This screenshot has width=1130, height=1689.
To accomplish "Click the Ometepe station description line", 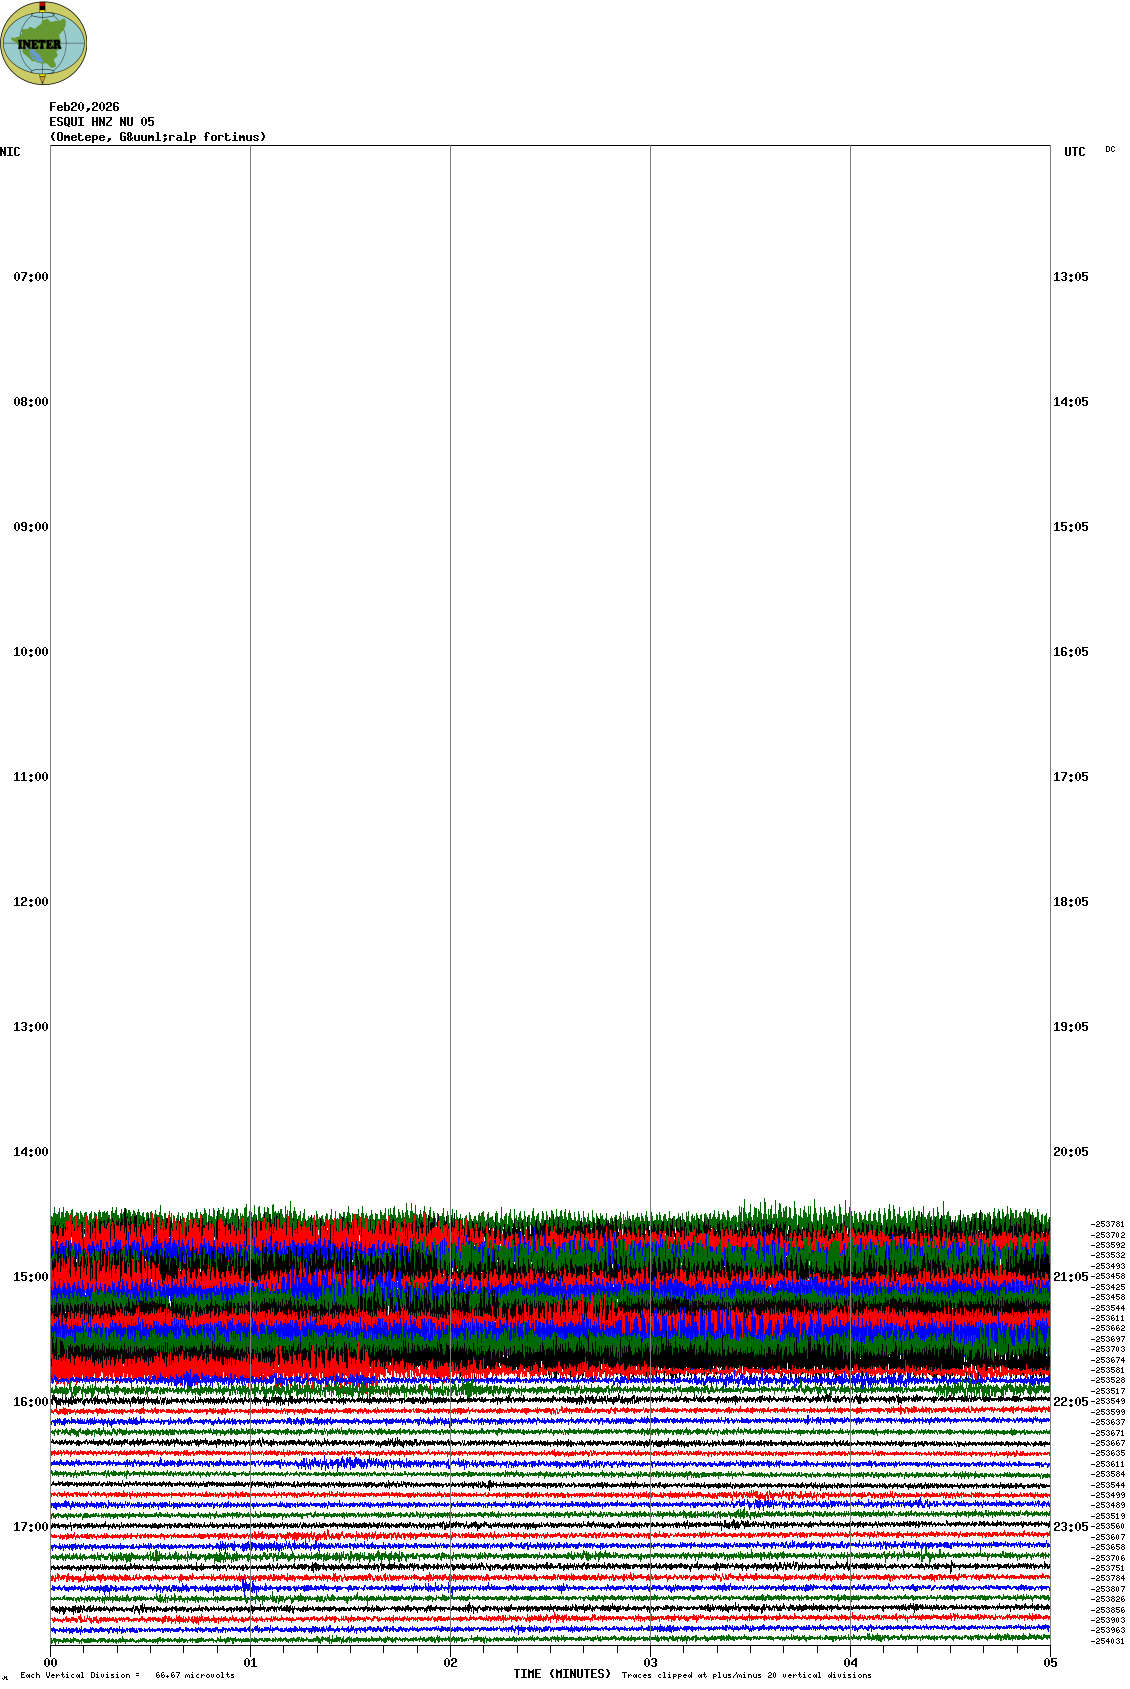I will tap(158, 137).
